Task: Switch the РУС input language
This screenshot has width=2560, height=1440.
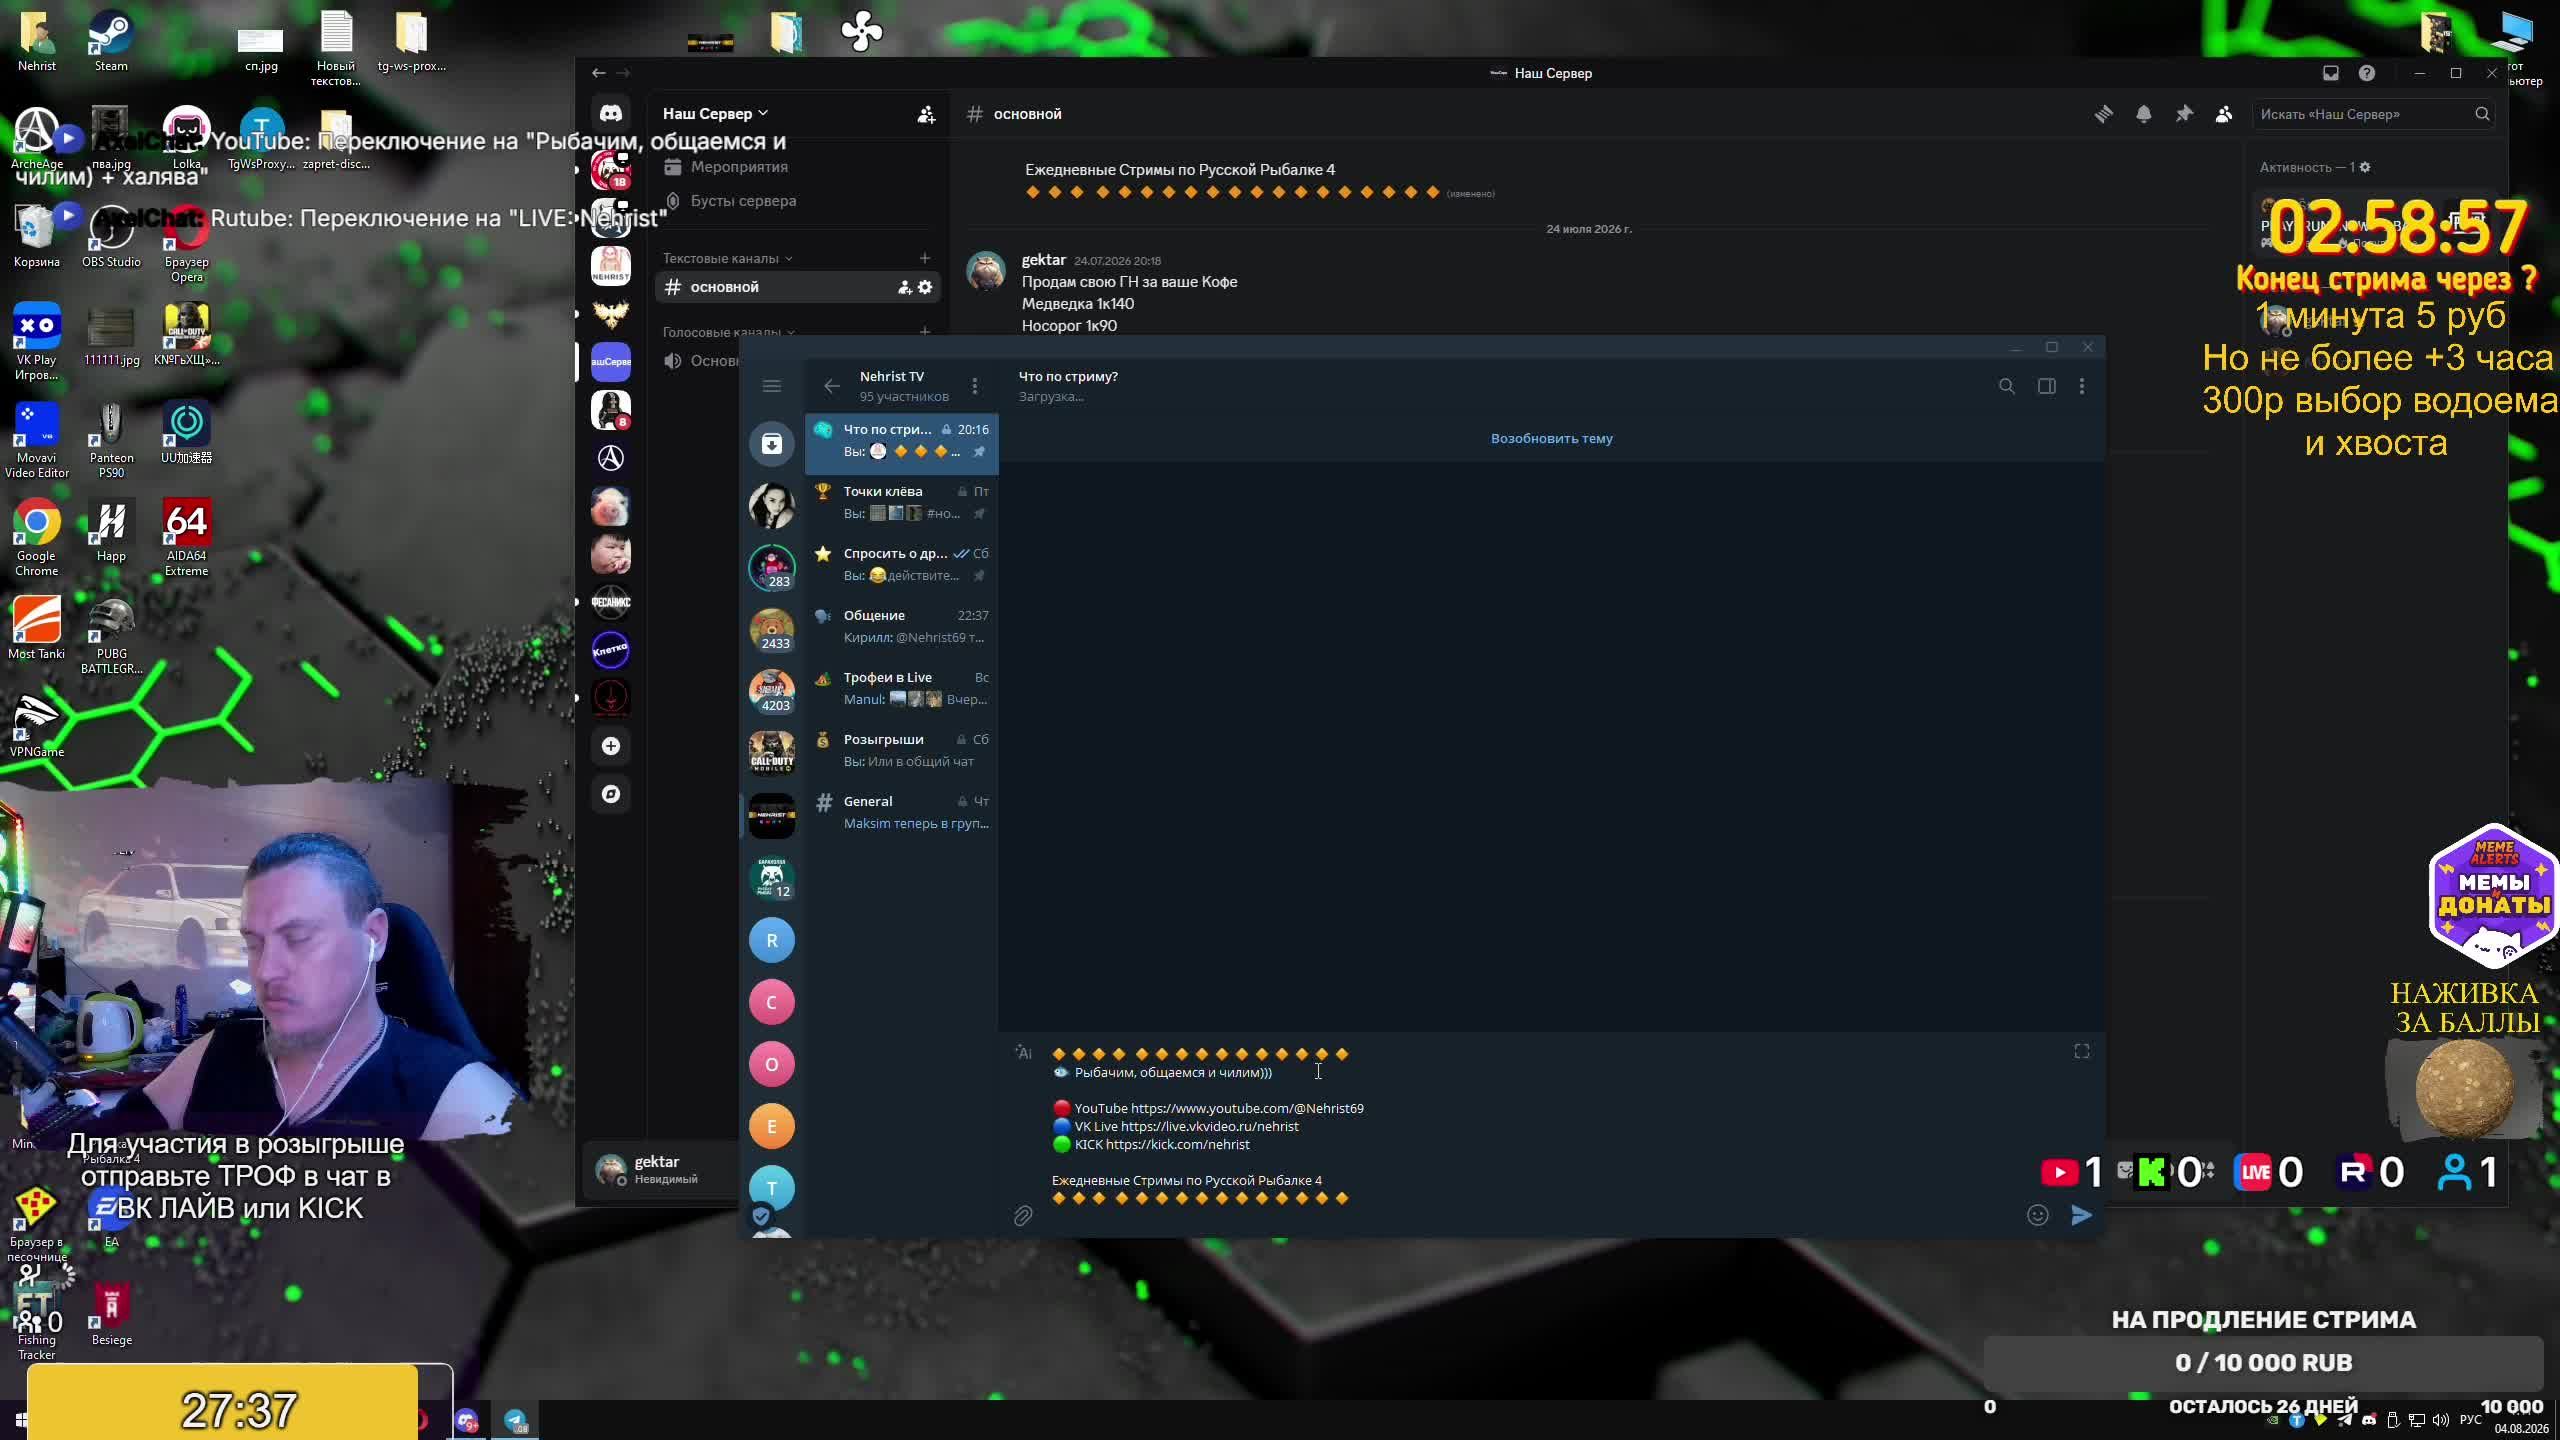Action: point(2470,1420)
